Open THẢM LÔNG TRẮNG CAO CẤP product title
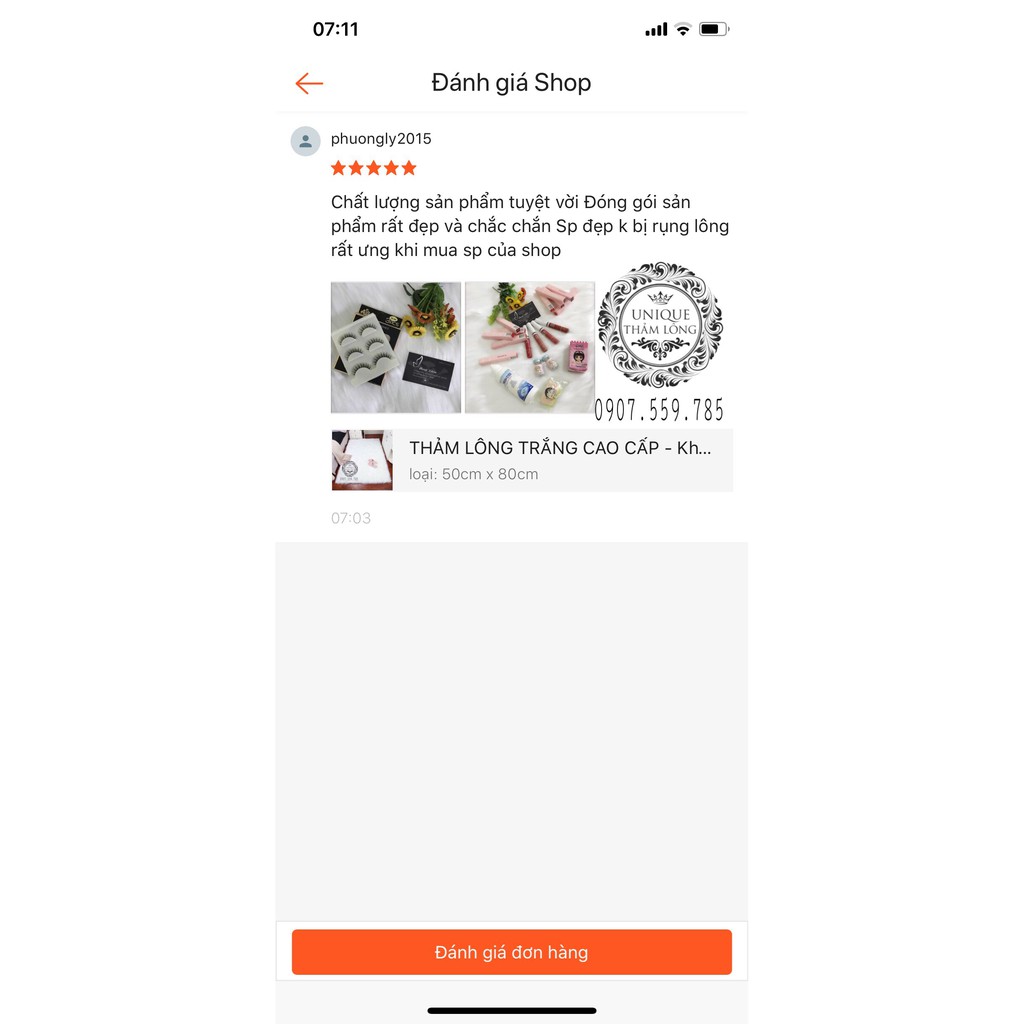The width and height of the screenshot is (1024, 1024). (560, 448)
